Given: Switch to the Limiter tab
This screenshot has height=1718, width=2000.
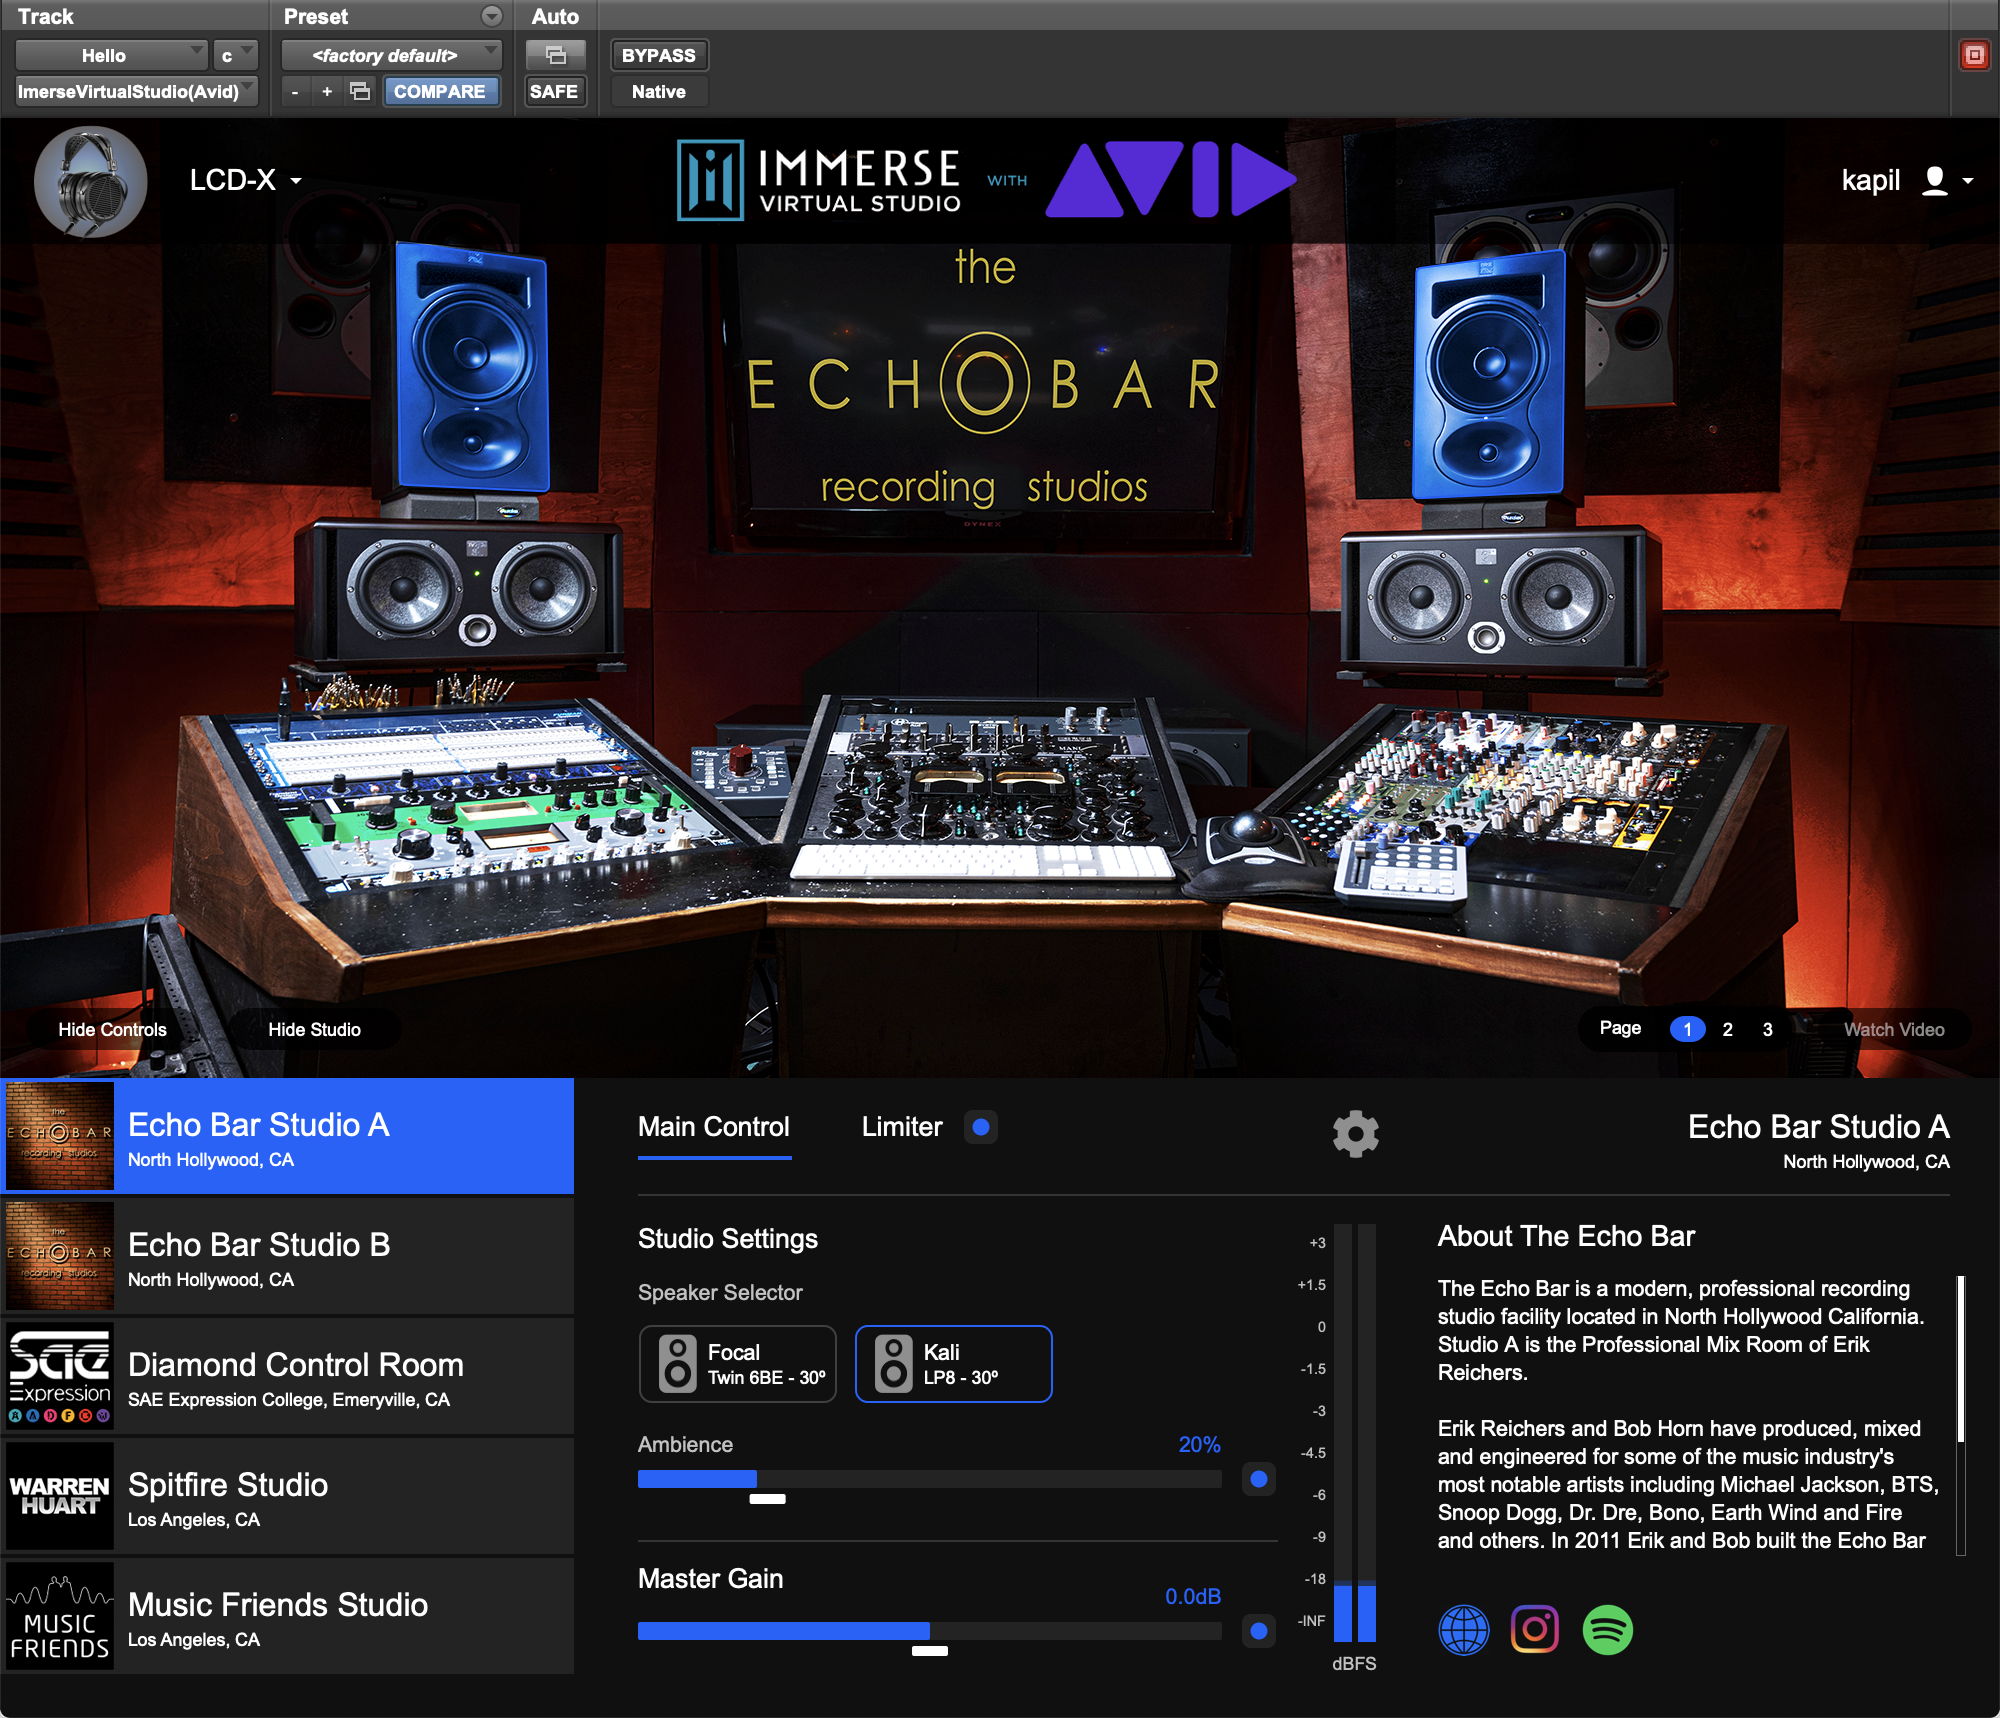Looking at the screenshot, I should pyautogui.click(x=901, y=1127).
